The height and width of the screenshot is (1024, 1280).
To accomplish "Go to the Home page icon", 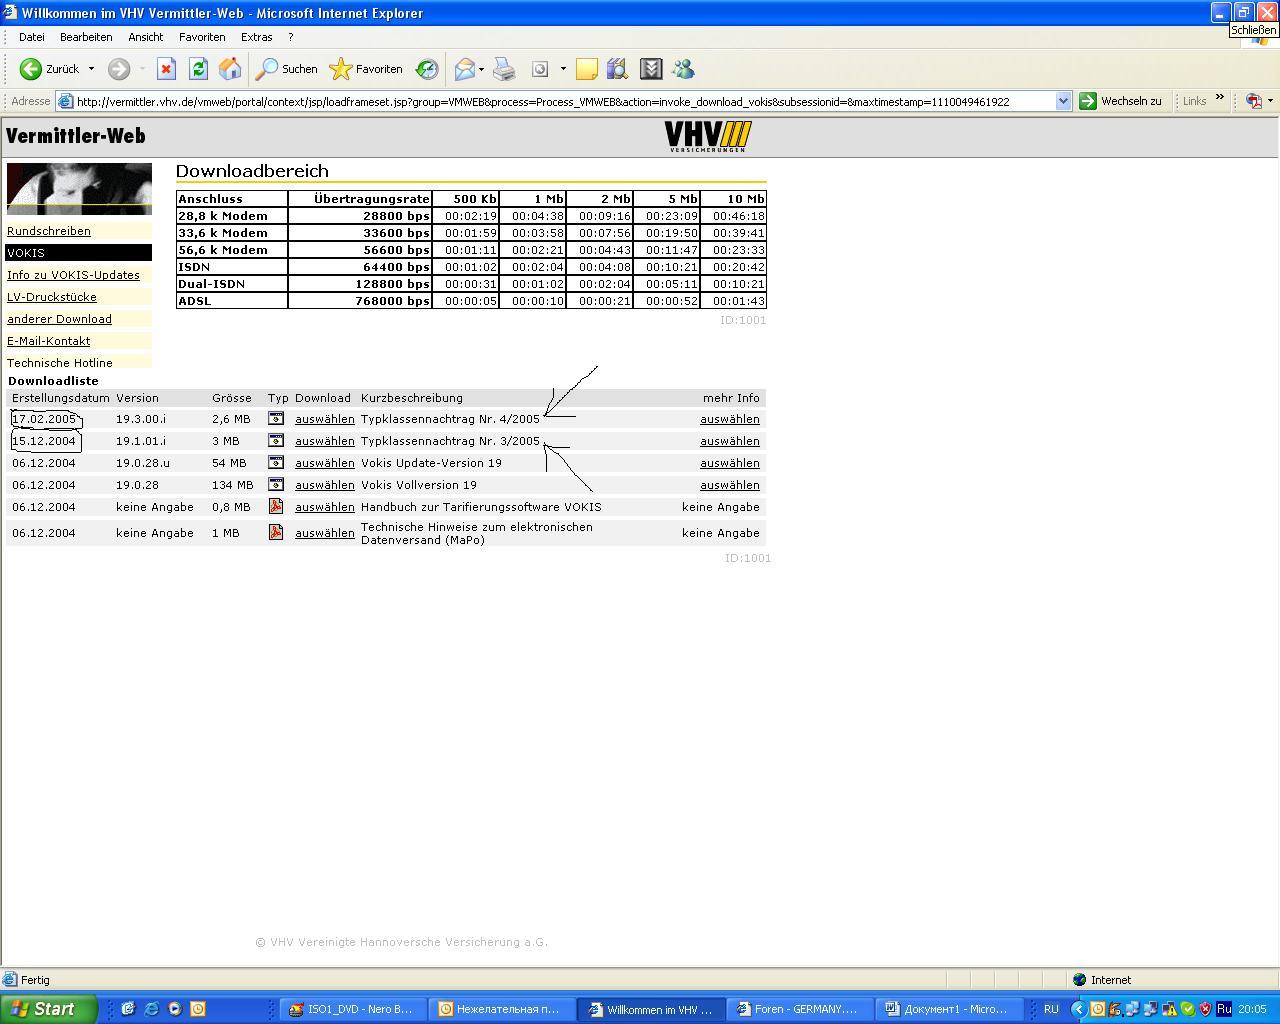I will [x=230, y=69].
